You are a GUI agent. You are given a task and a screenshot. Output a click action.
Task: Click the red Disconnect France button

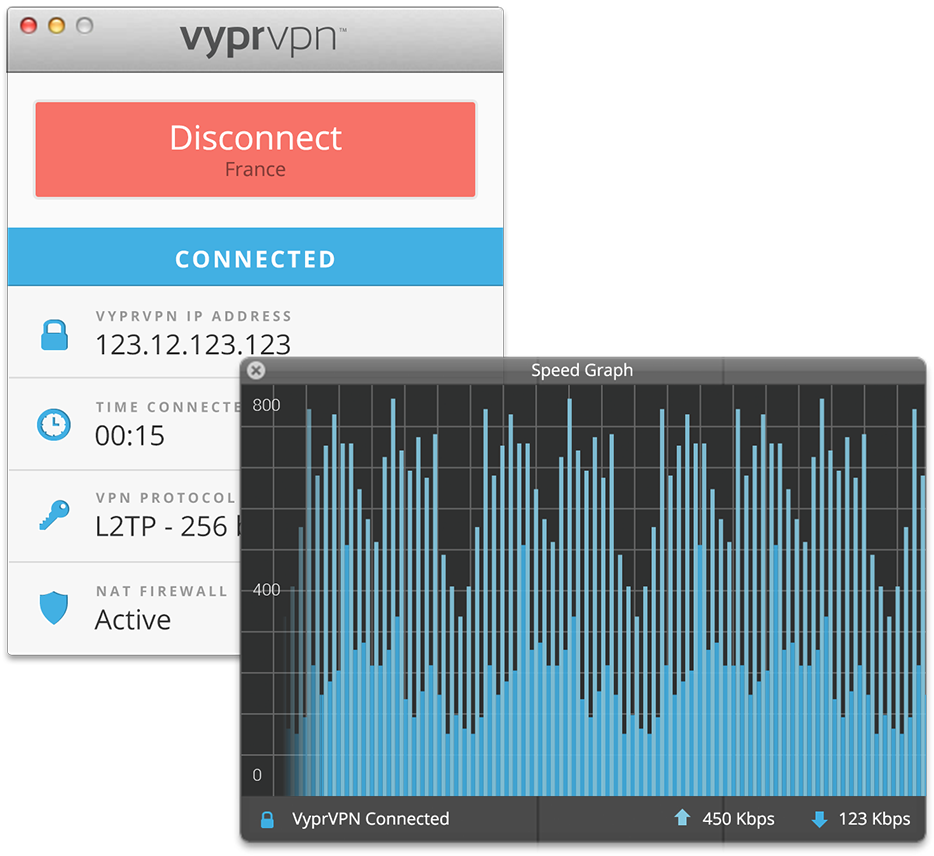255,150
